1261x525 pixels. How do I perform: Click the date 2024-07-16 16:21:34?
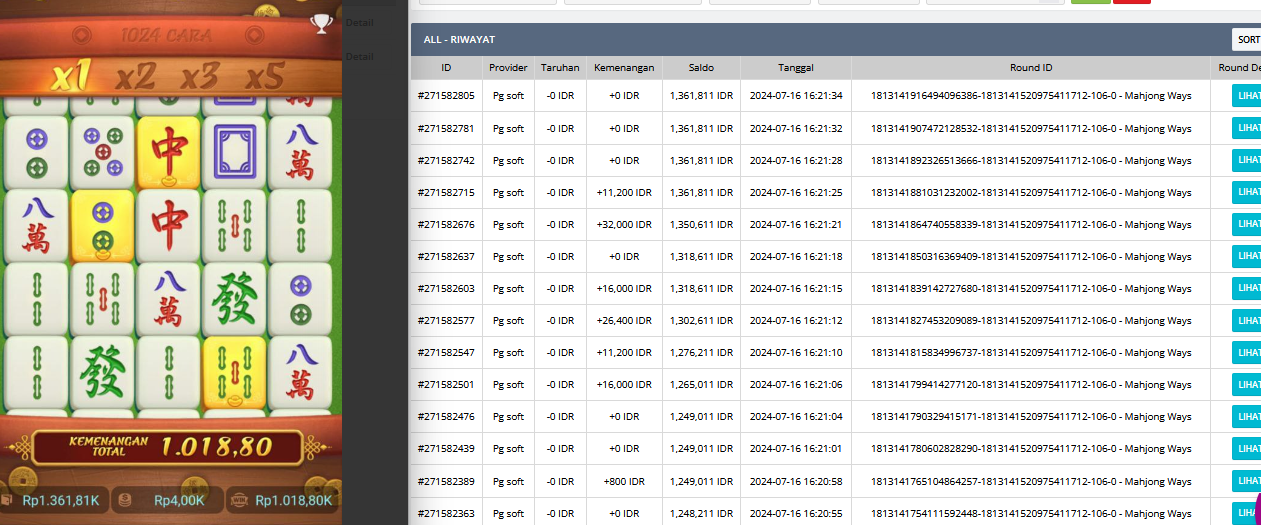(796, 97)
